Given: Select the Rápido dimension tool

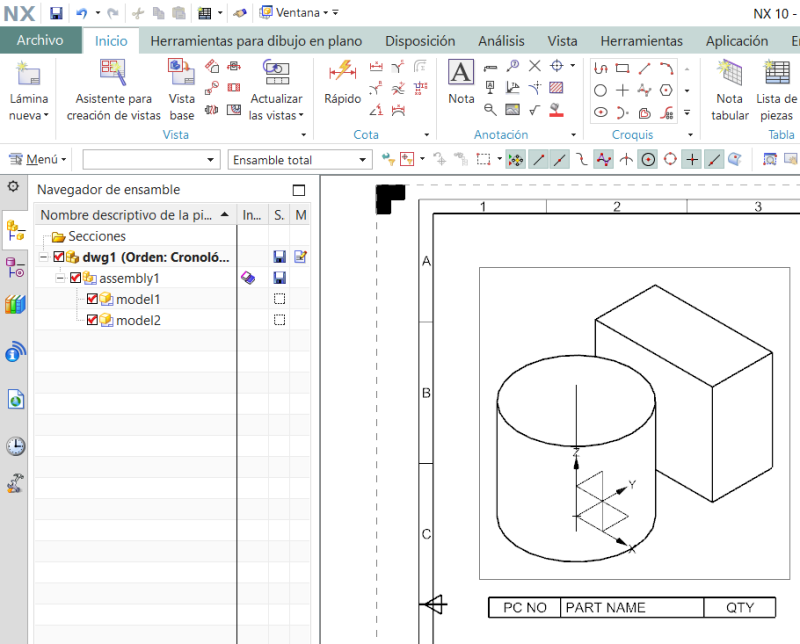Looking at the screenshot, I should [342, 83].
